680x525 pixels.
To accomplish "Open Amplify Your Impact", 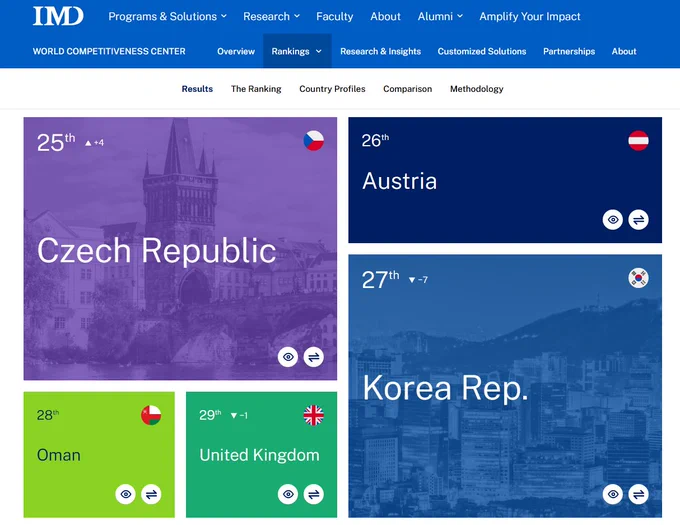I will click(x=530, y=16).
